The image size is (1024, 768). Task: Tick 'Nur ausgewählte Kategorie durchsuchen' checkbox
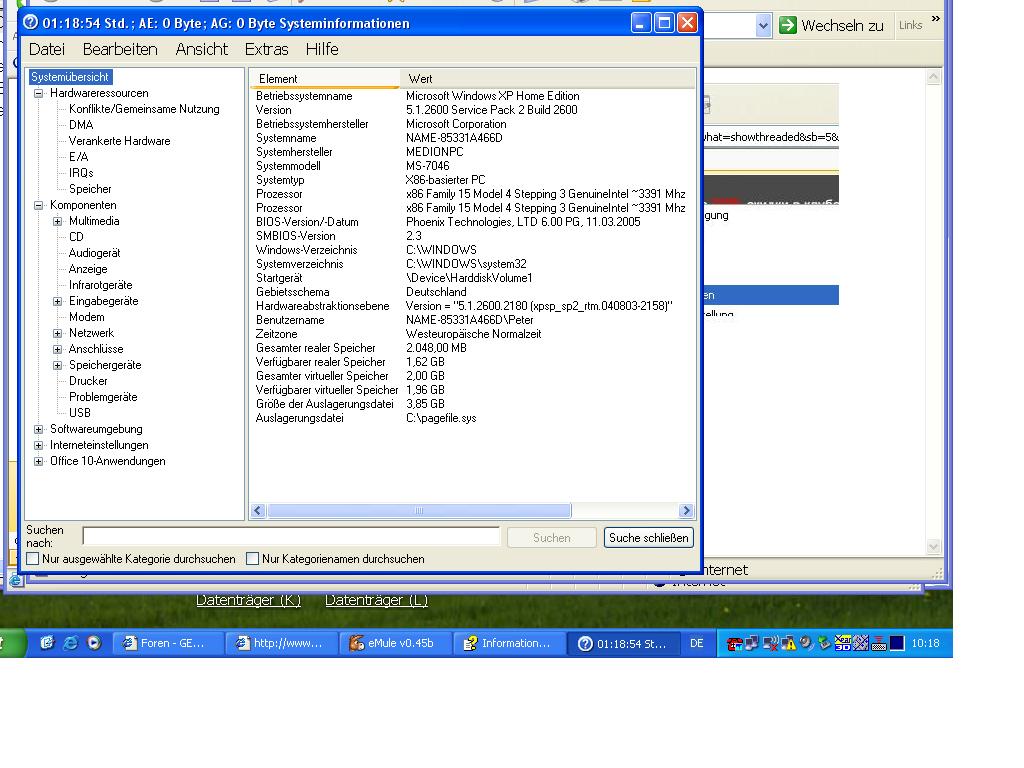point(33,559)
